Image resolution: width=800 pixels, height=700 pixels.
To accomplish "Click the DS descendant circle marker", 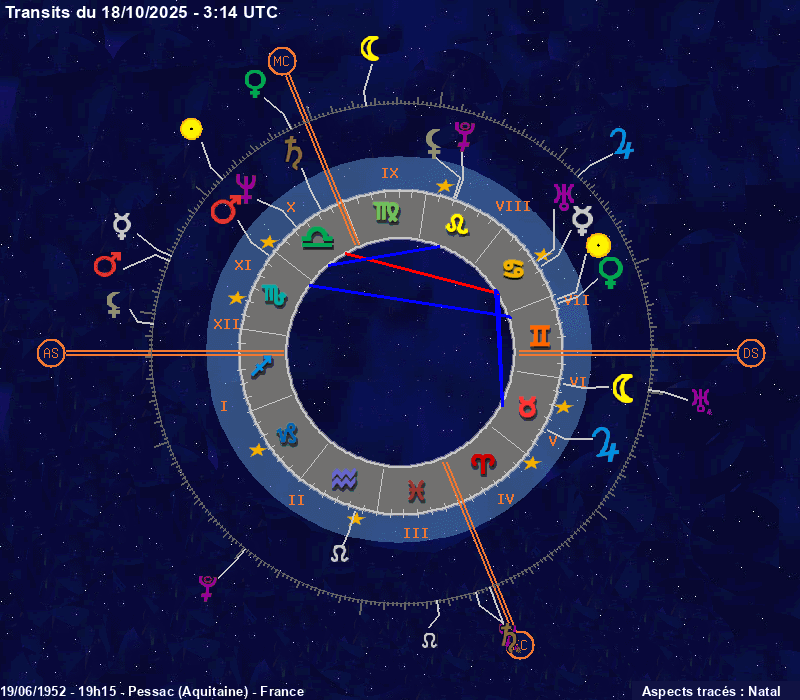I will coord(751,353).
